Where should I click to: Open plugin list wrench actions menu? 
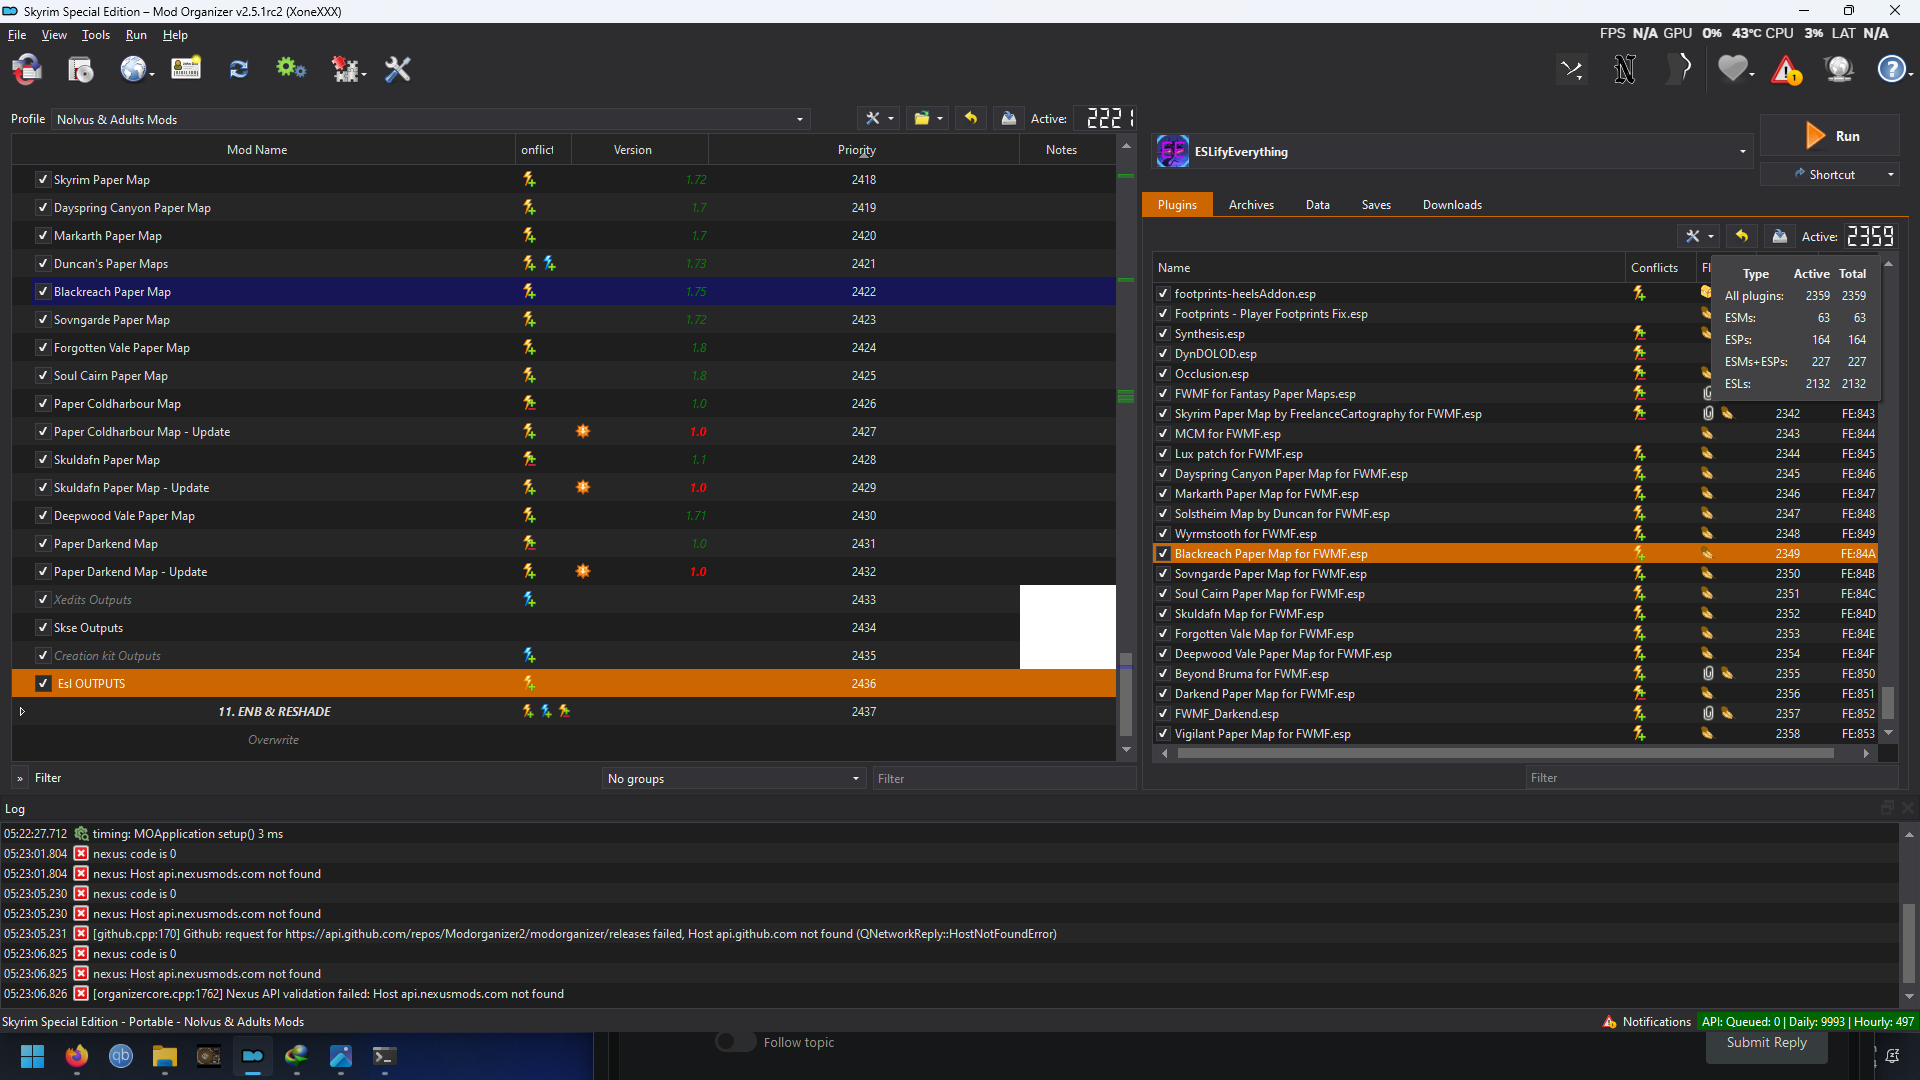[1699, 236]
